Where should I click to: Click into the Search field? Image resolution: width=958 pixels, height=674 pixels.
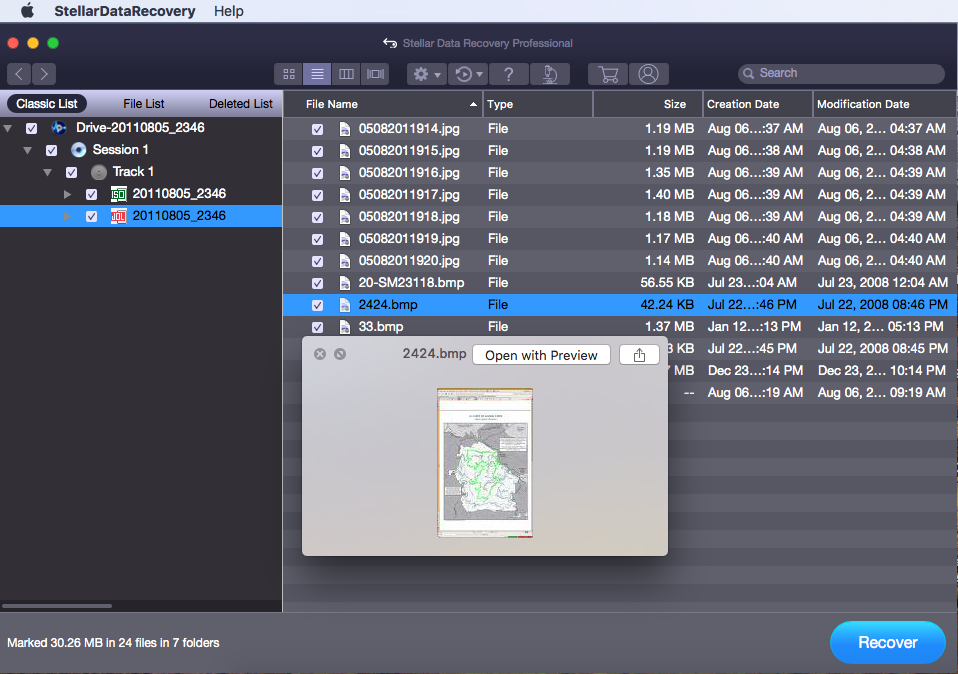tap(841, 73)
